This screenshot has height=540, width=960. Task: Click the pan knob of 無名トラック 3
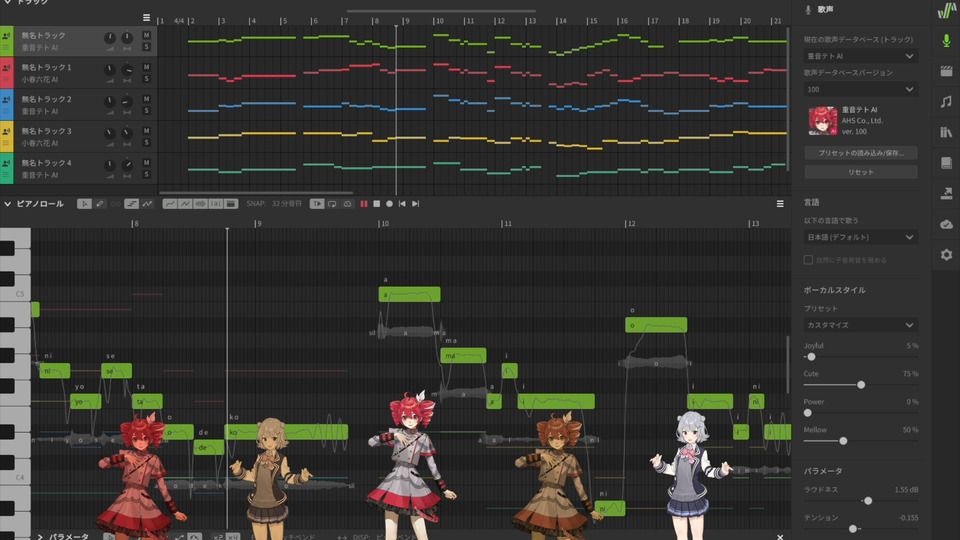127,133
